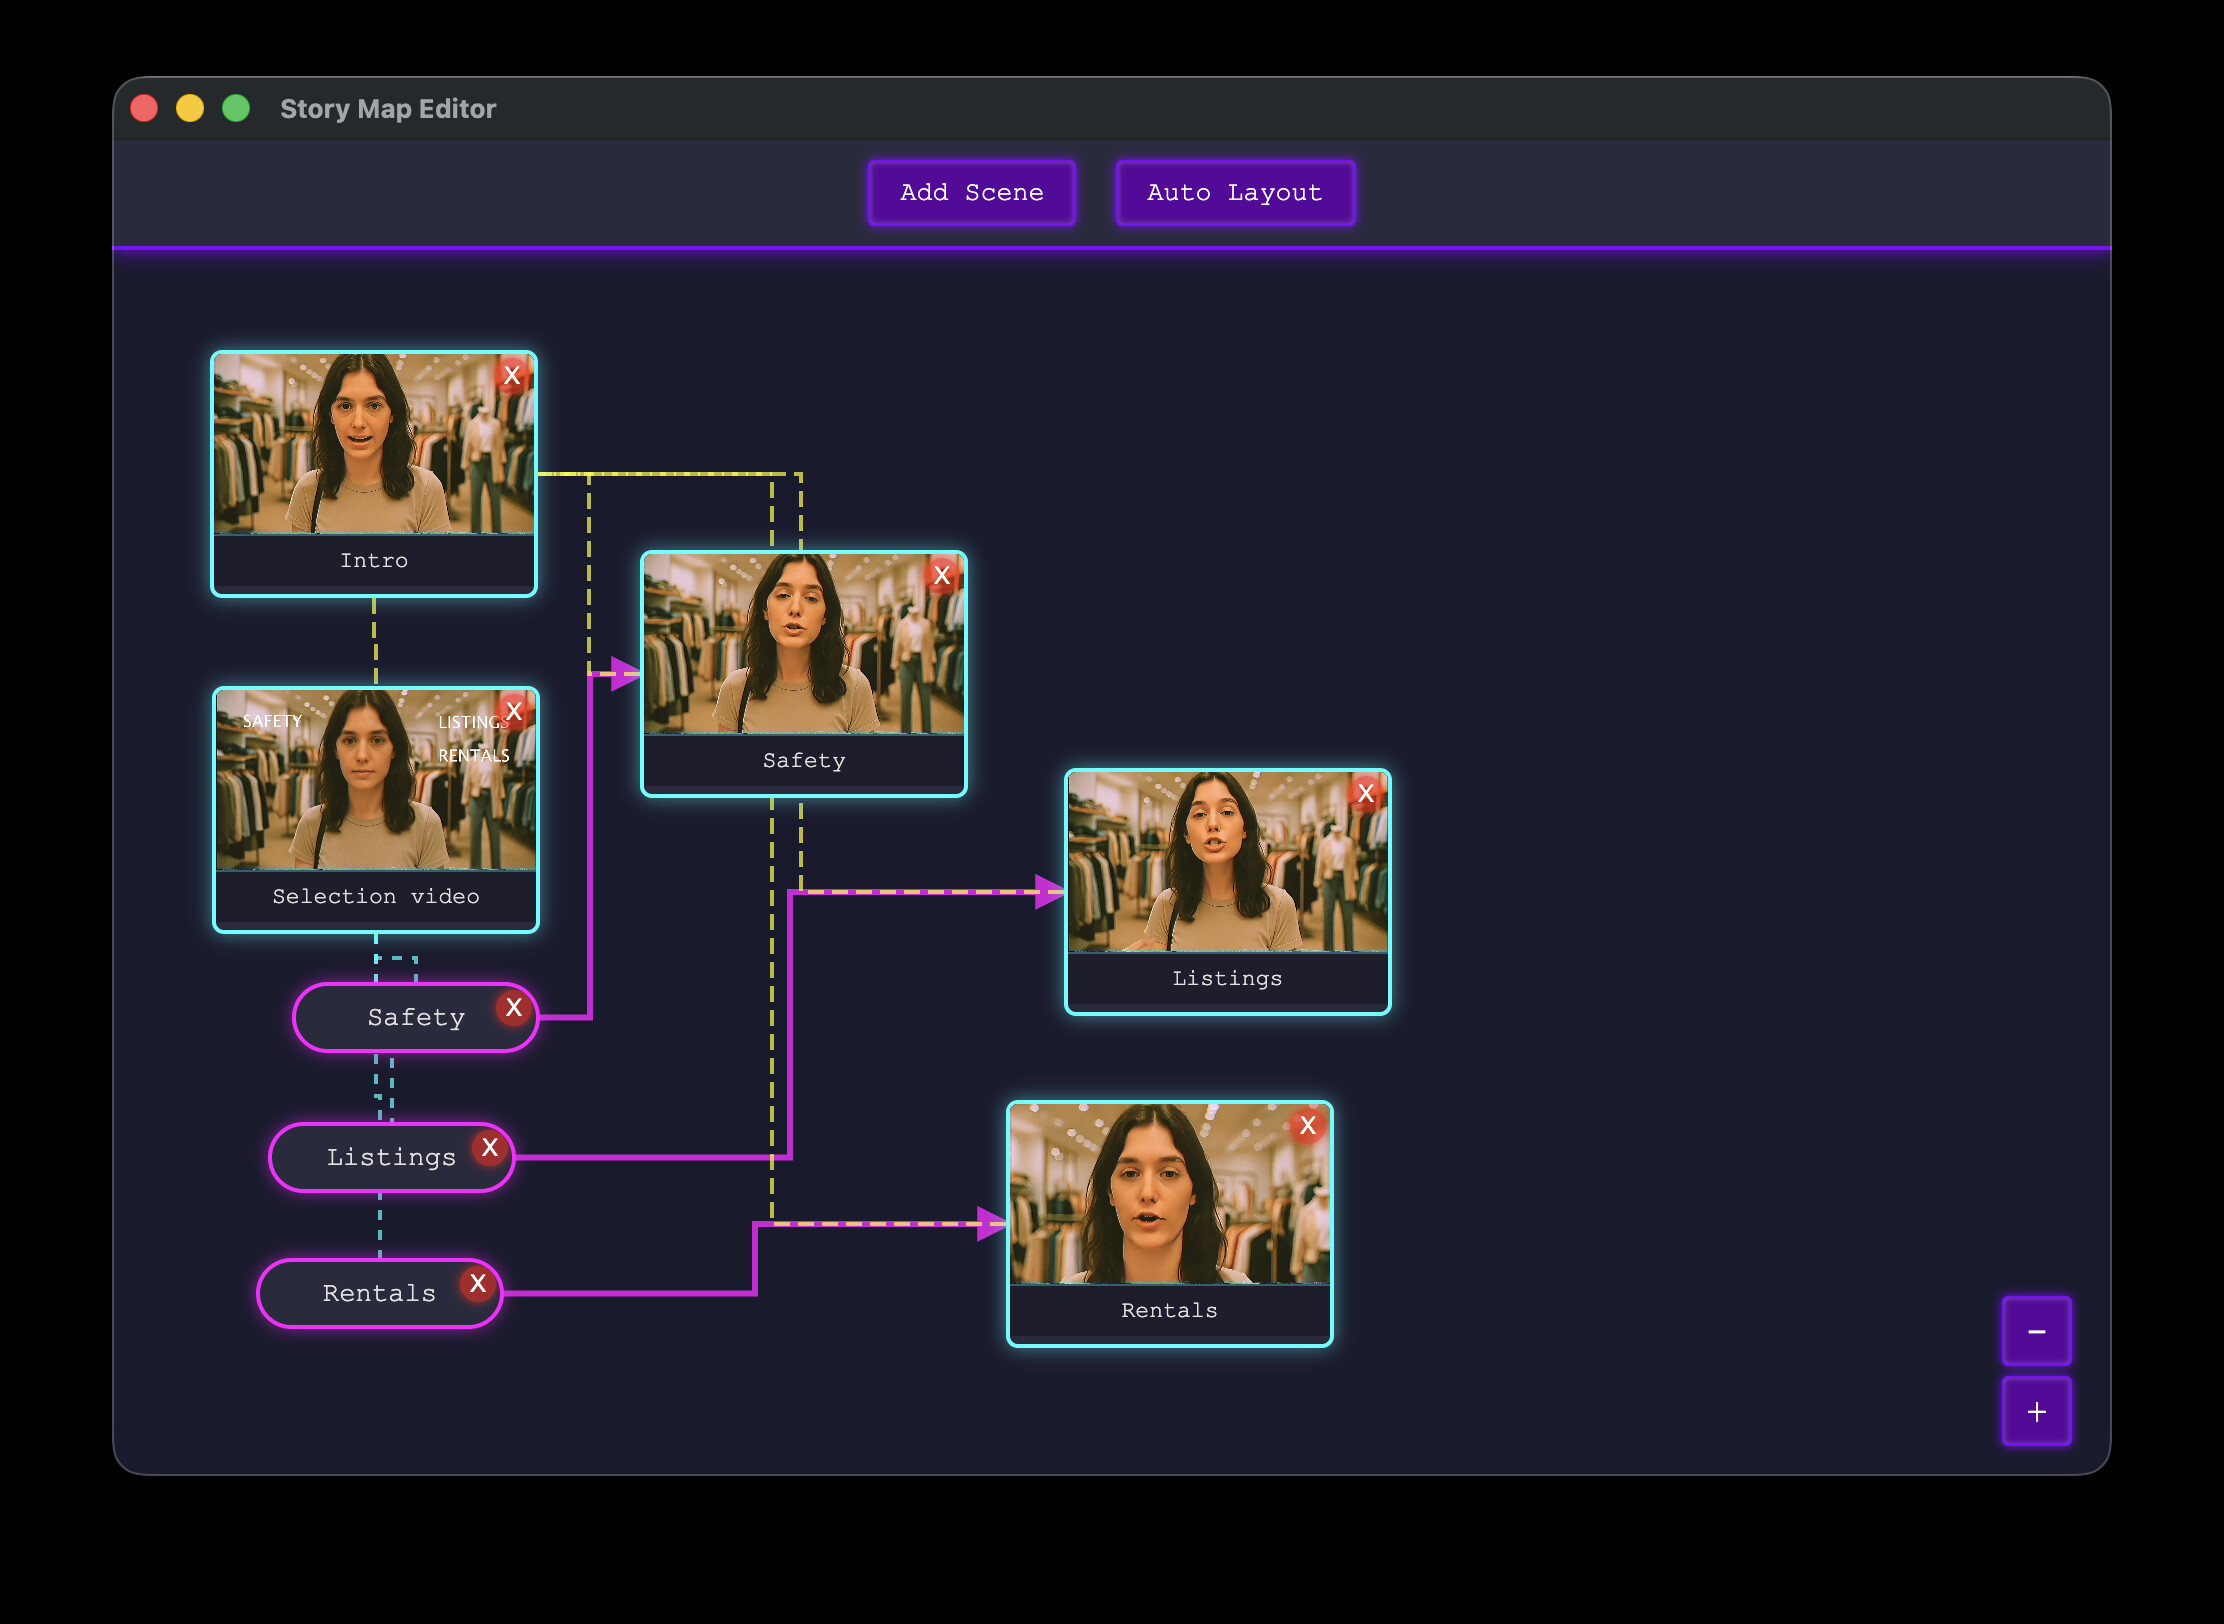Select the Intro scene thumbnail
This screenshot has height=1624, width=2224.
[x=374, y=444]
